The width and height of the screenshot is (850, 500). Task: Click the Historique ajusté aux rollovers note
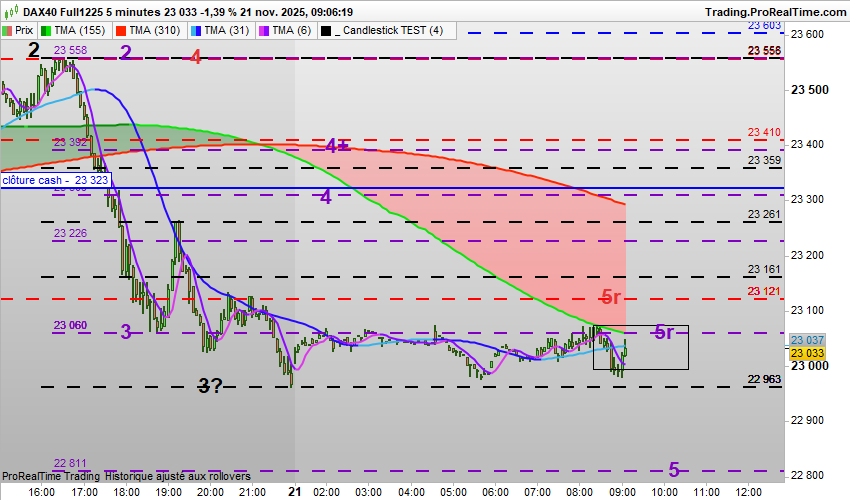tap(177, 476)
